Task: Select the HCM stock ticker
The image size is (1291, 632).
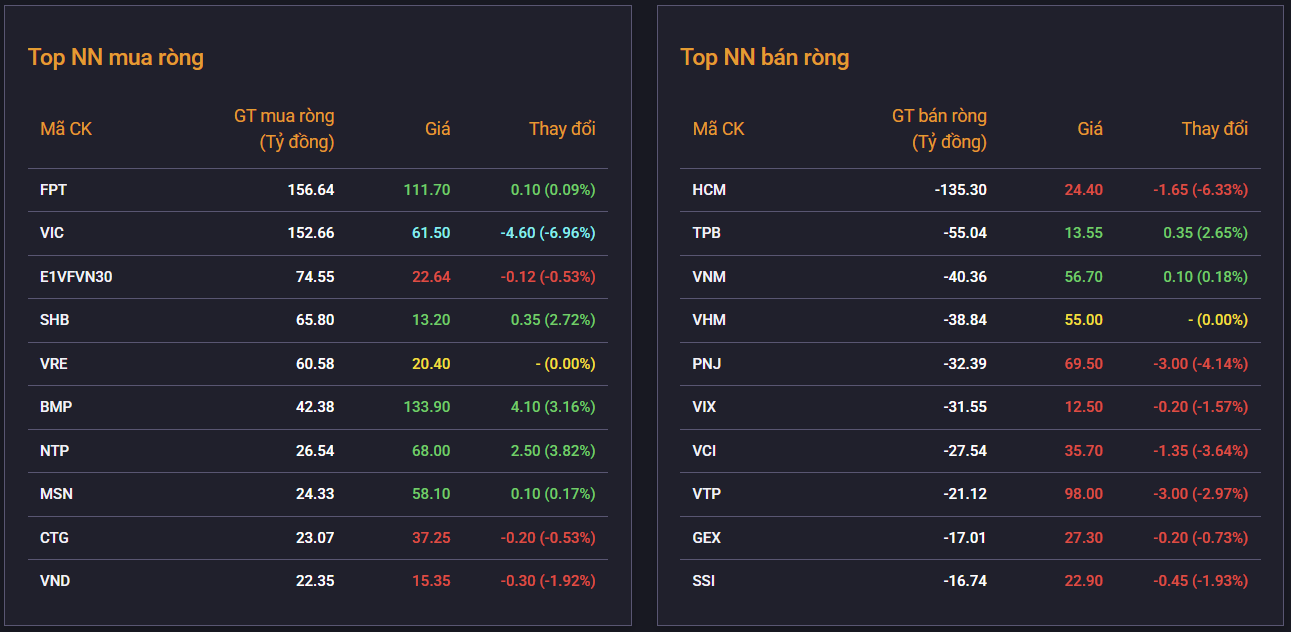Action: (x=709, y=189)
